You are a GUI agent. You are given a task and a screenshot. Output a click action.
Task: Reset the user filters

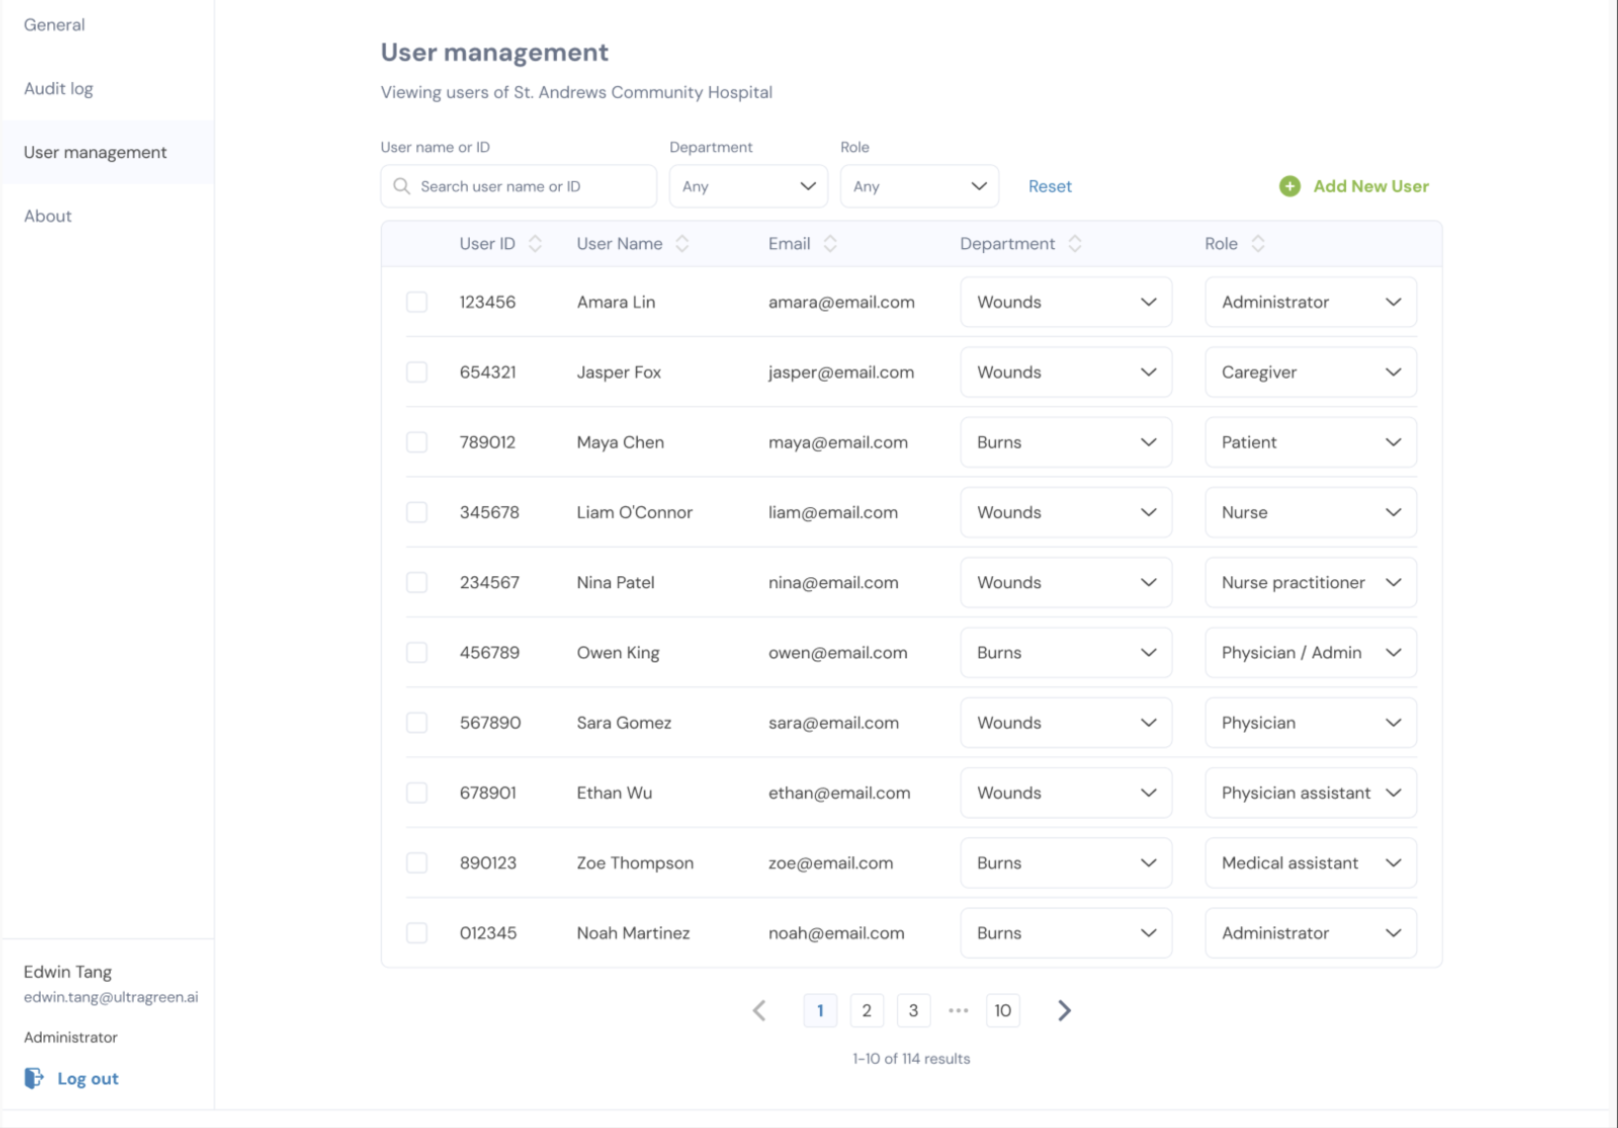pyautogui.click(x=1049, y=186)
